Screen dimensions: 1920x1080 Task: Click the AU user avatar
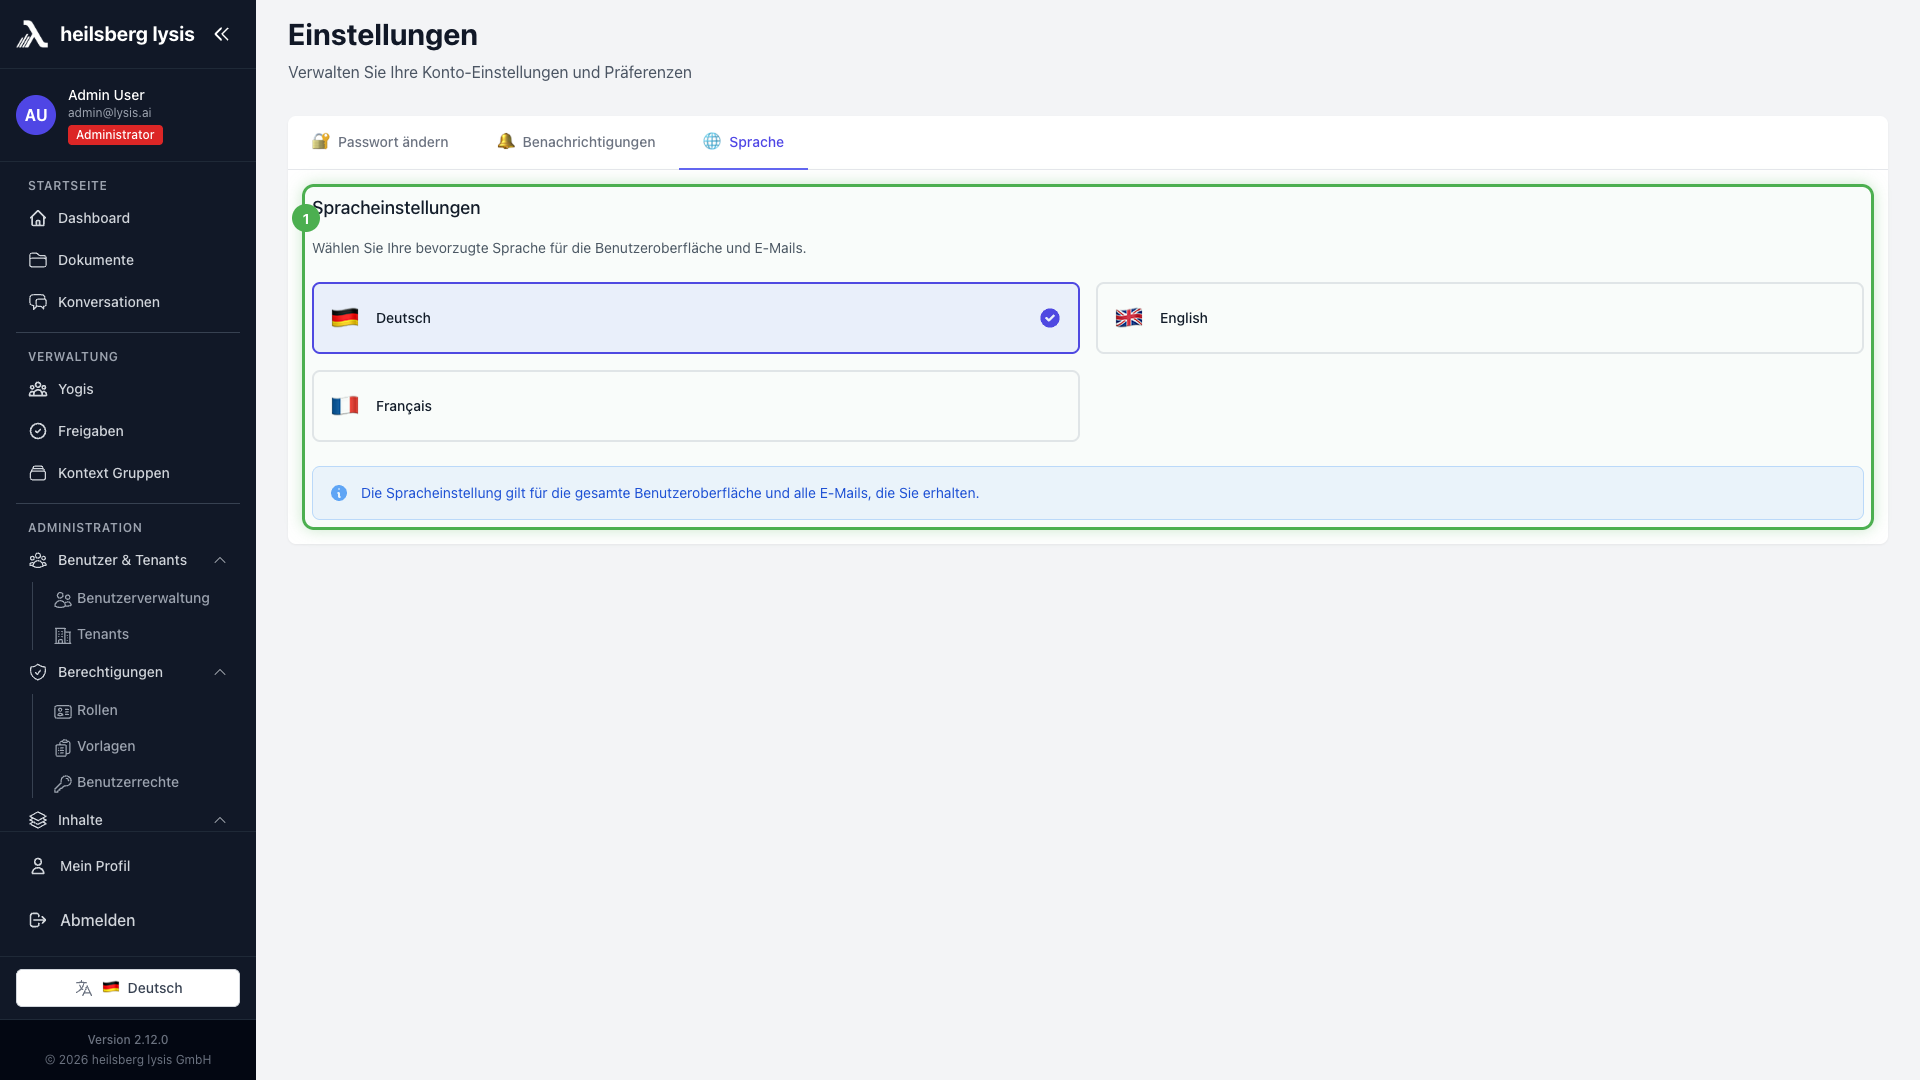pyautogui.click(x=36, y=115)
